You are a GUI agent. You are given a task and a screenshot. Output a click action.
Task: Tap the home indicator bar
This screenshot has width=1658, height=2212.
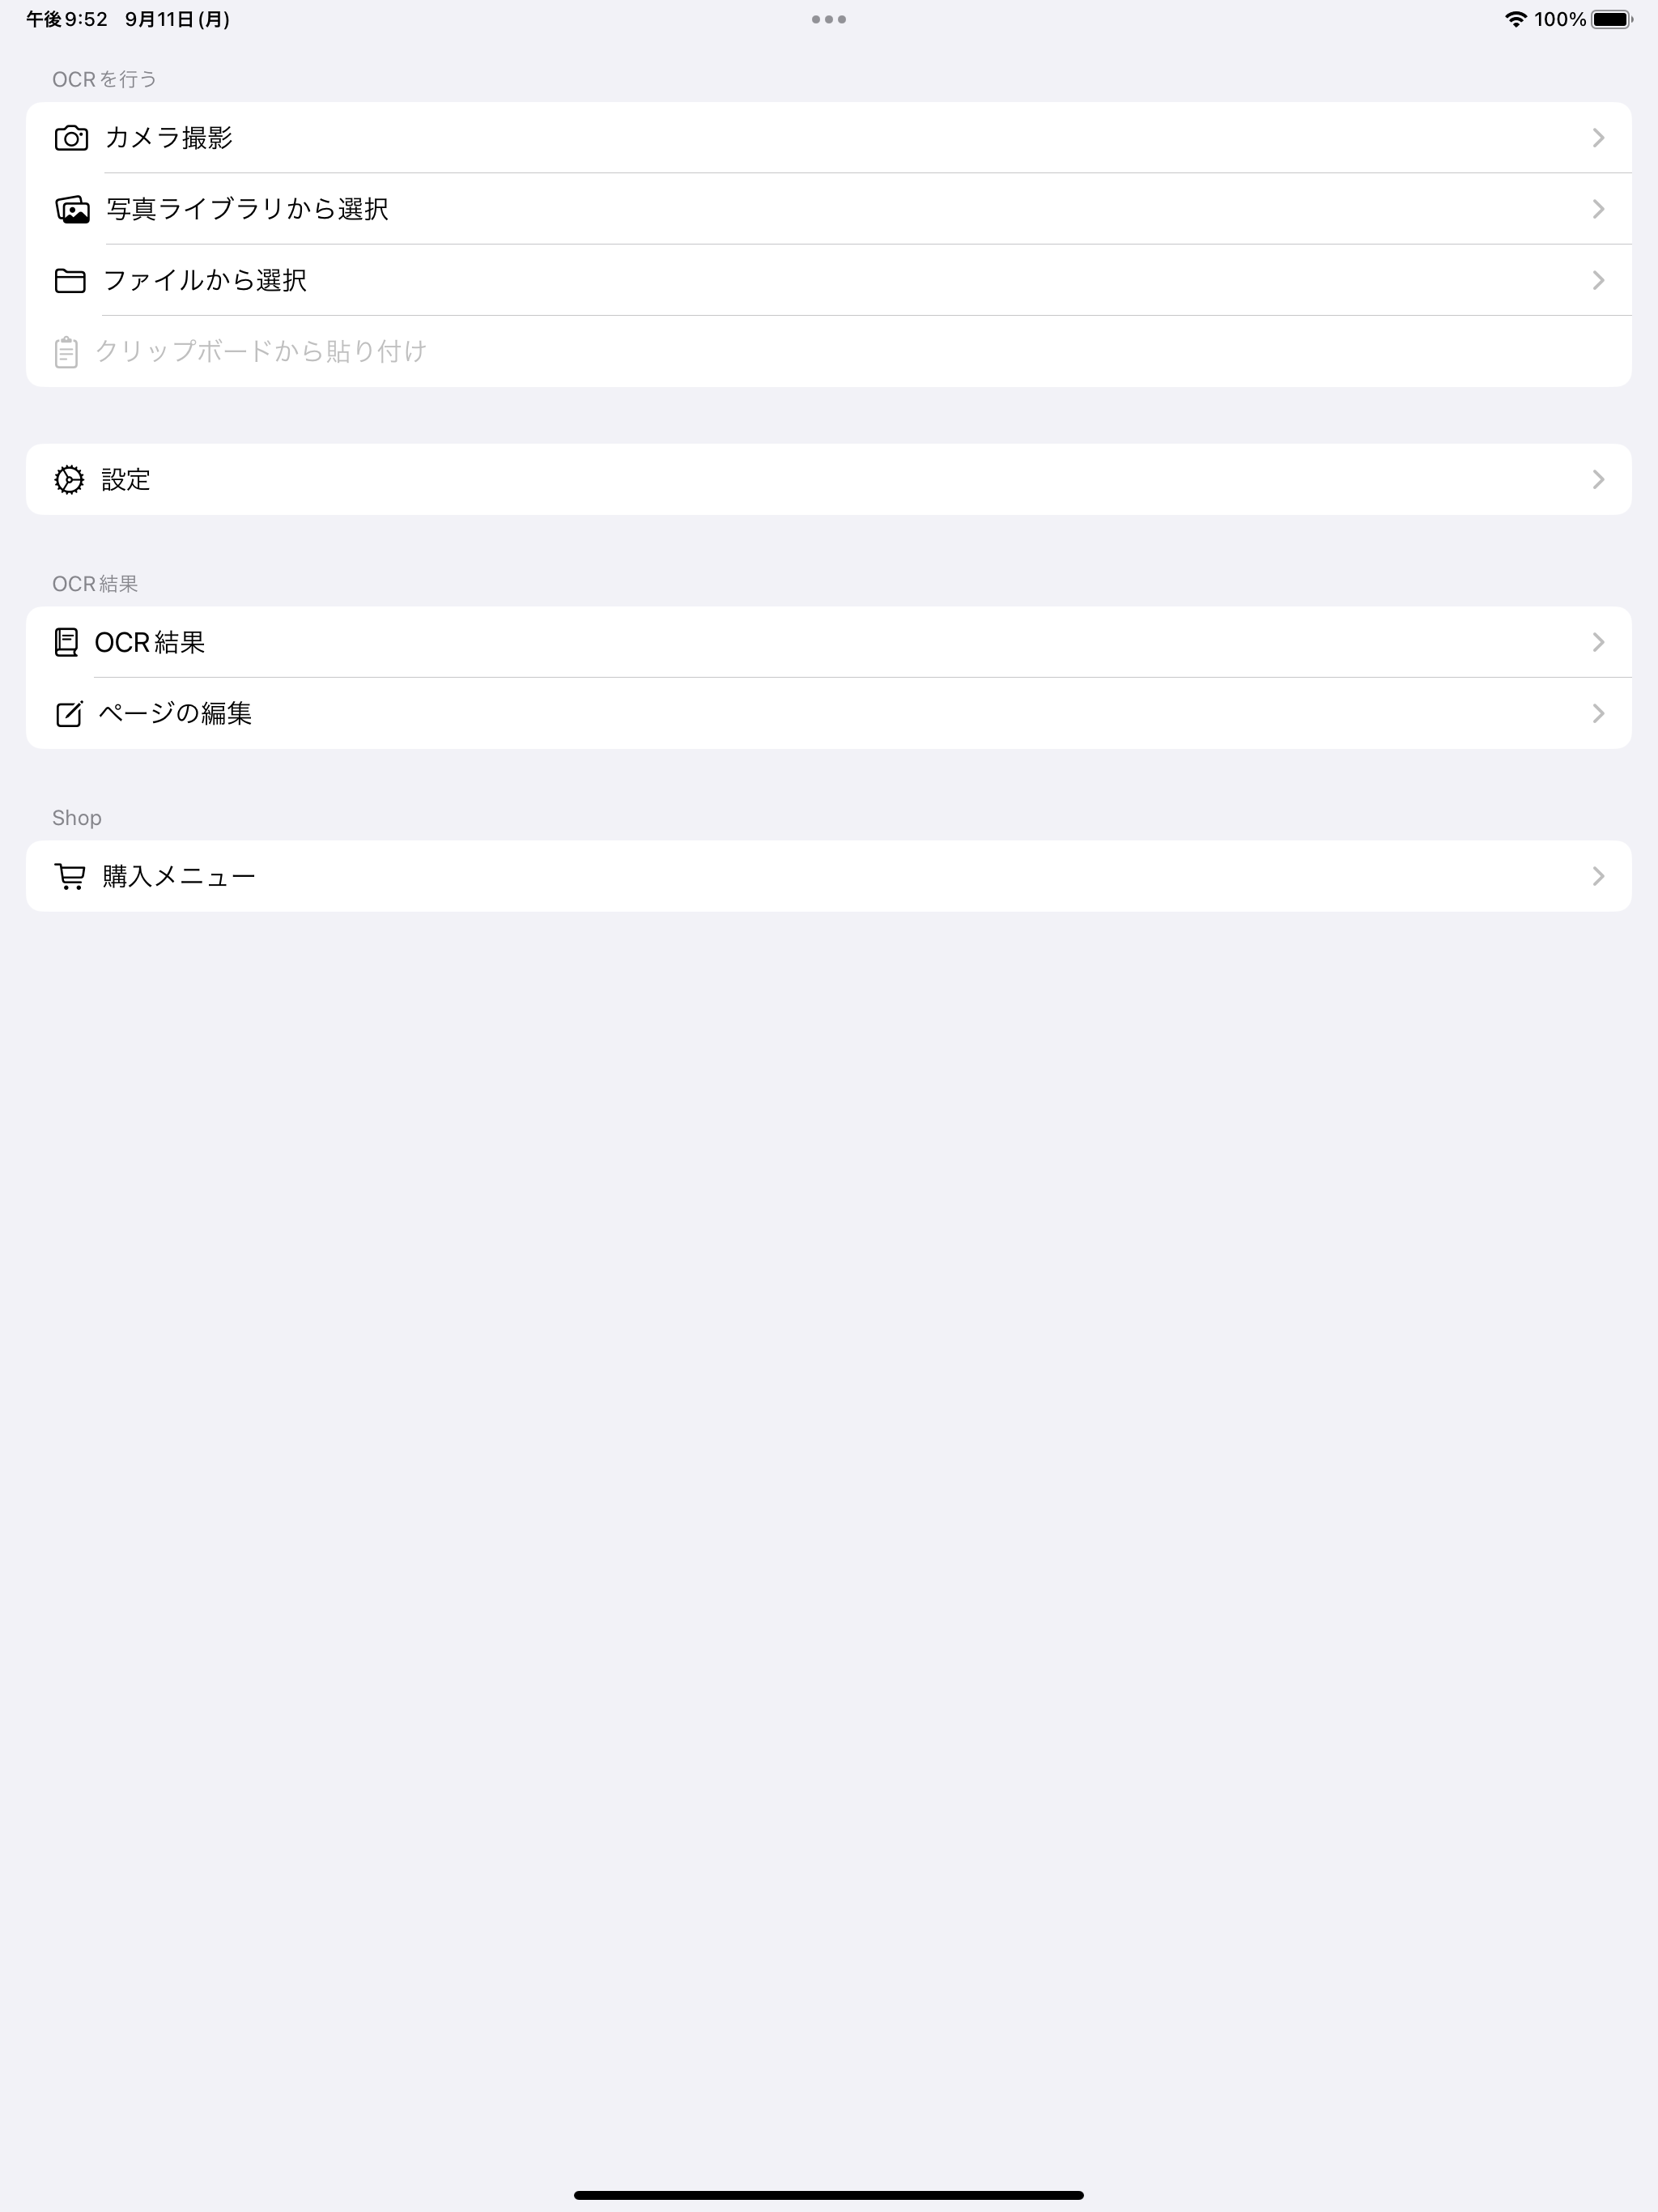pos(829,2195)
